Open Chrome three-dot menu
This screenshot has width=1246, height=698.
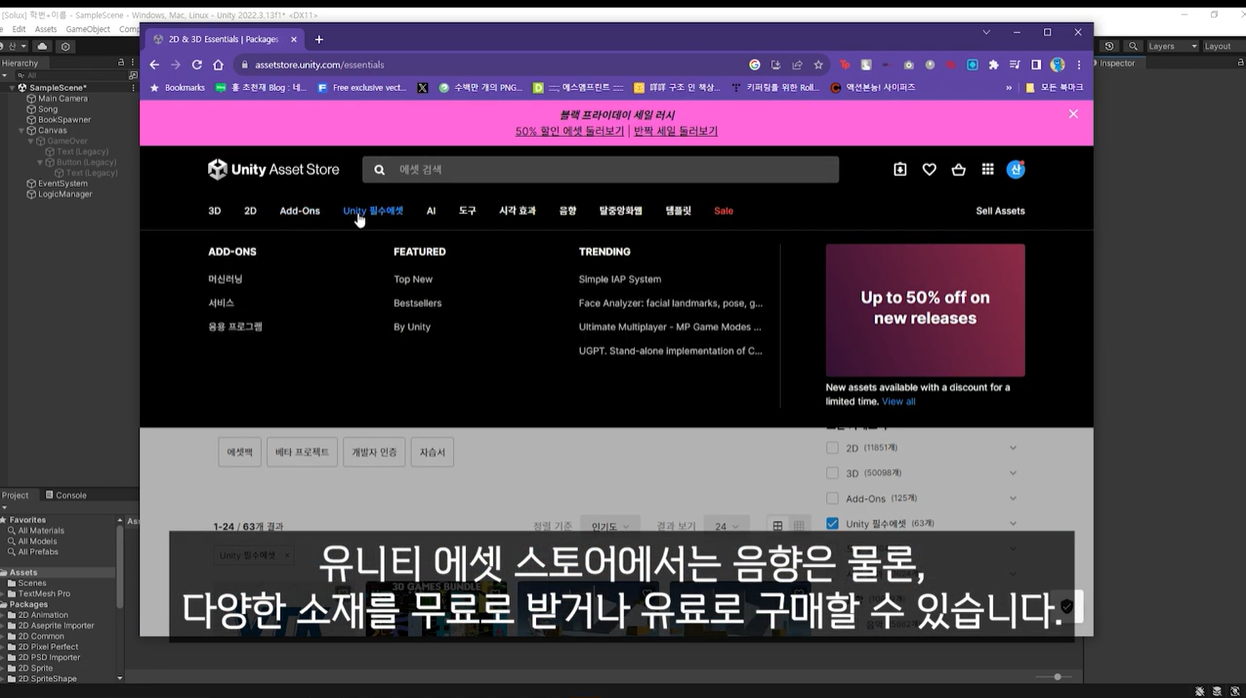[1078, 65]
